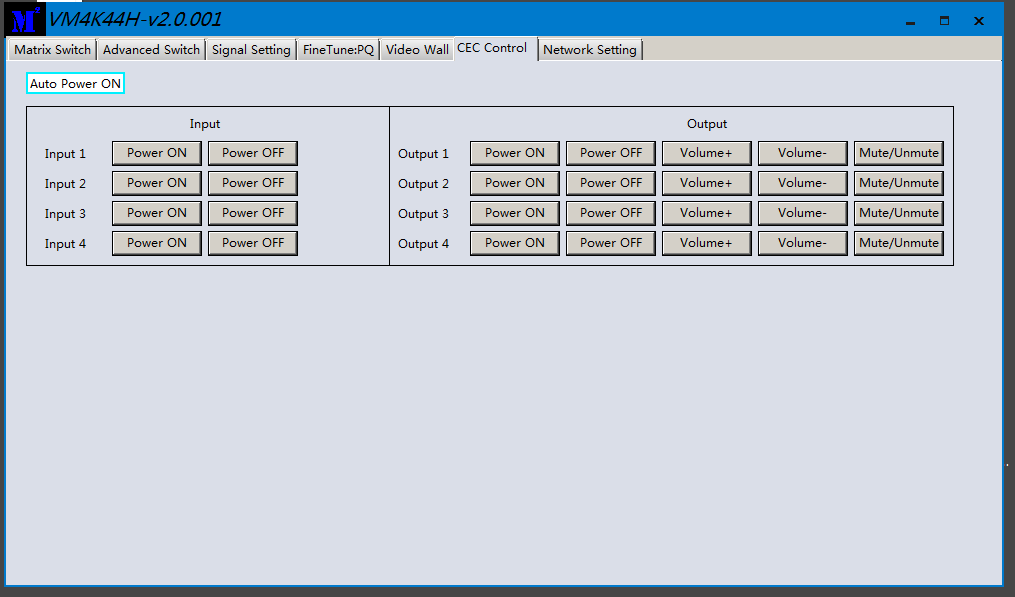Switch to the Matrix Switch tab
Screen dimensions: 1015x597
click(52, 50)
